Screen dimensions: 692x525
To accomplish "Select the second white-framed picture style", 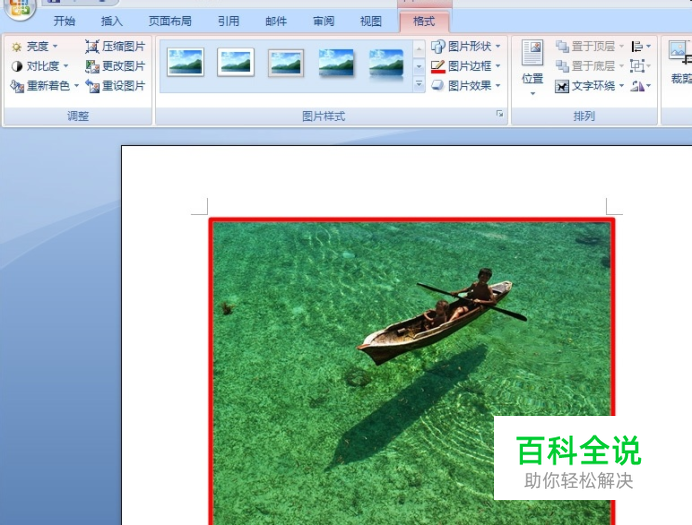I will pos(236,62).
